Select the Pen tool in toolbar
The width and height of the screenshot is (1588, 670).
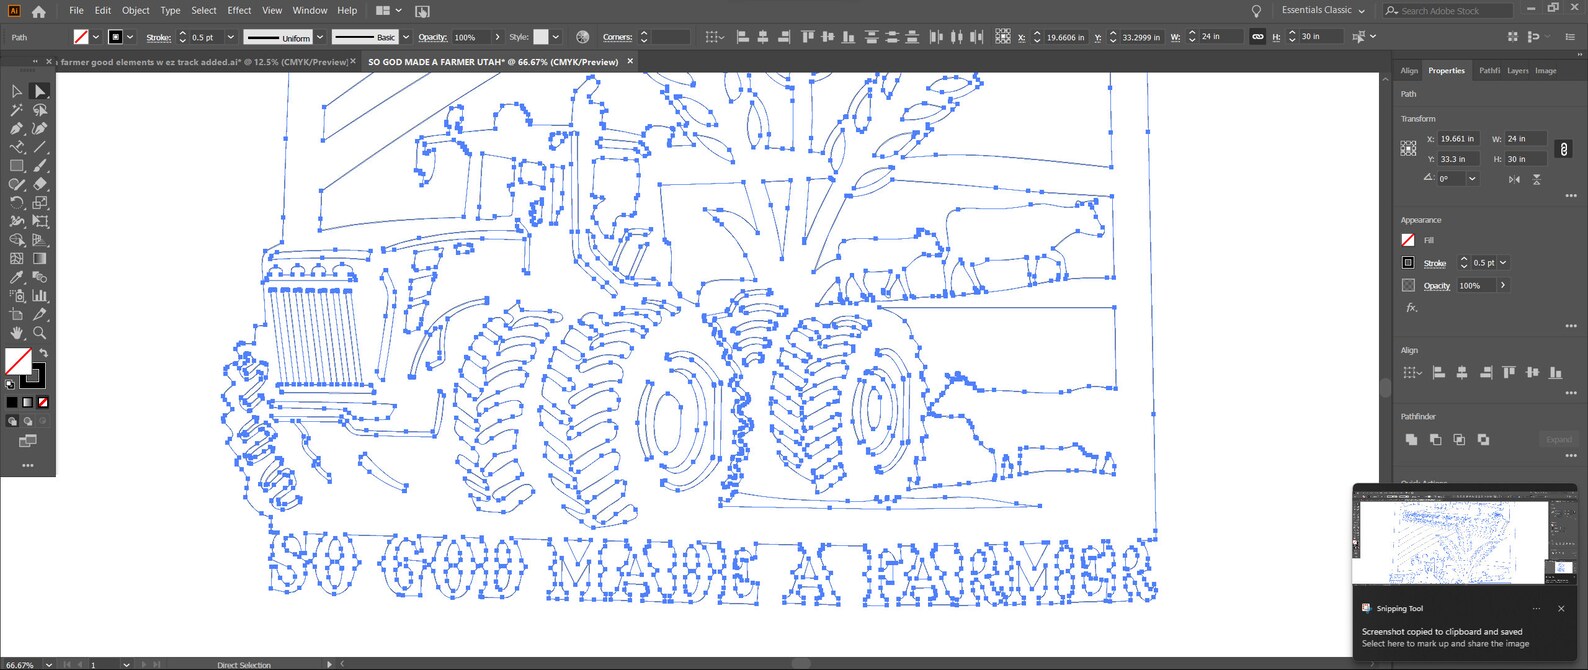(x=17, y=128)
